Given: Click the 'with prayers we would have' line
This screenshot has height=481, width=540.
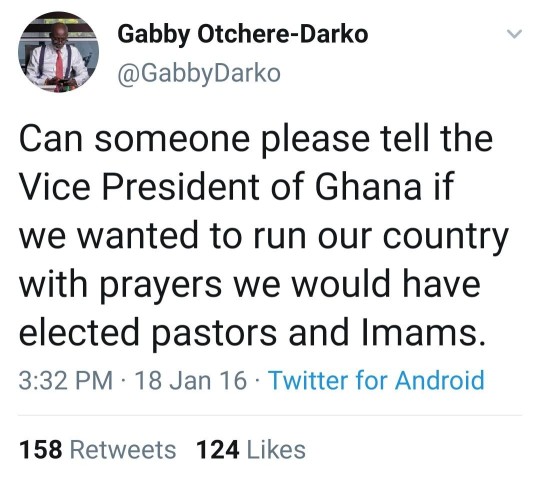Looking at the screenshot, I should tap(250, 285).
